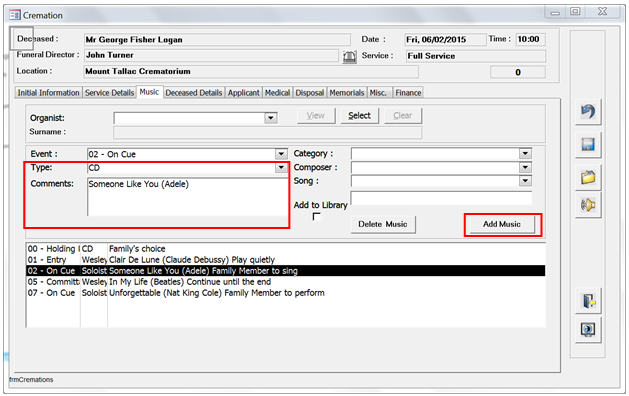This screenshot has height=396, width=629.
Task: Click the Delete Music button
Action: tap(383, 224)
